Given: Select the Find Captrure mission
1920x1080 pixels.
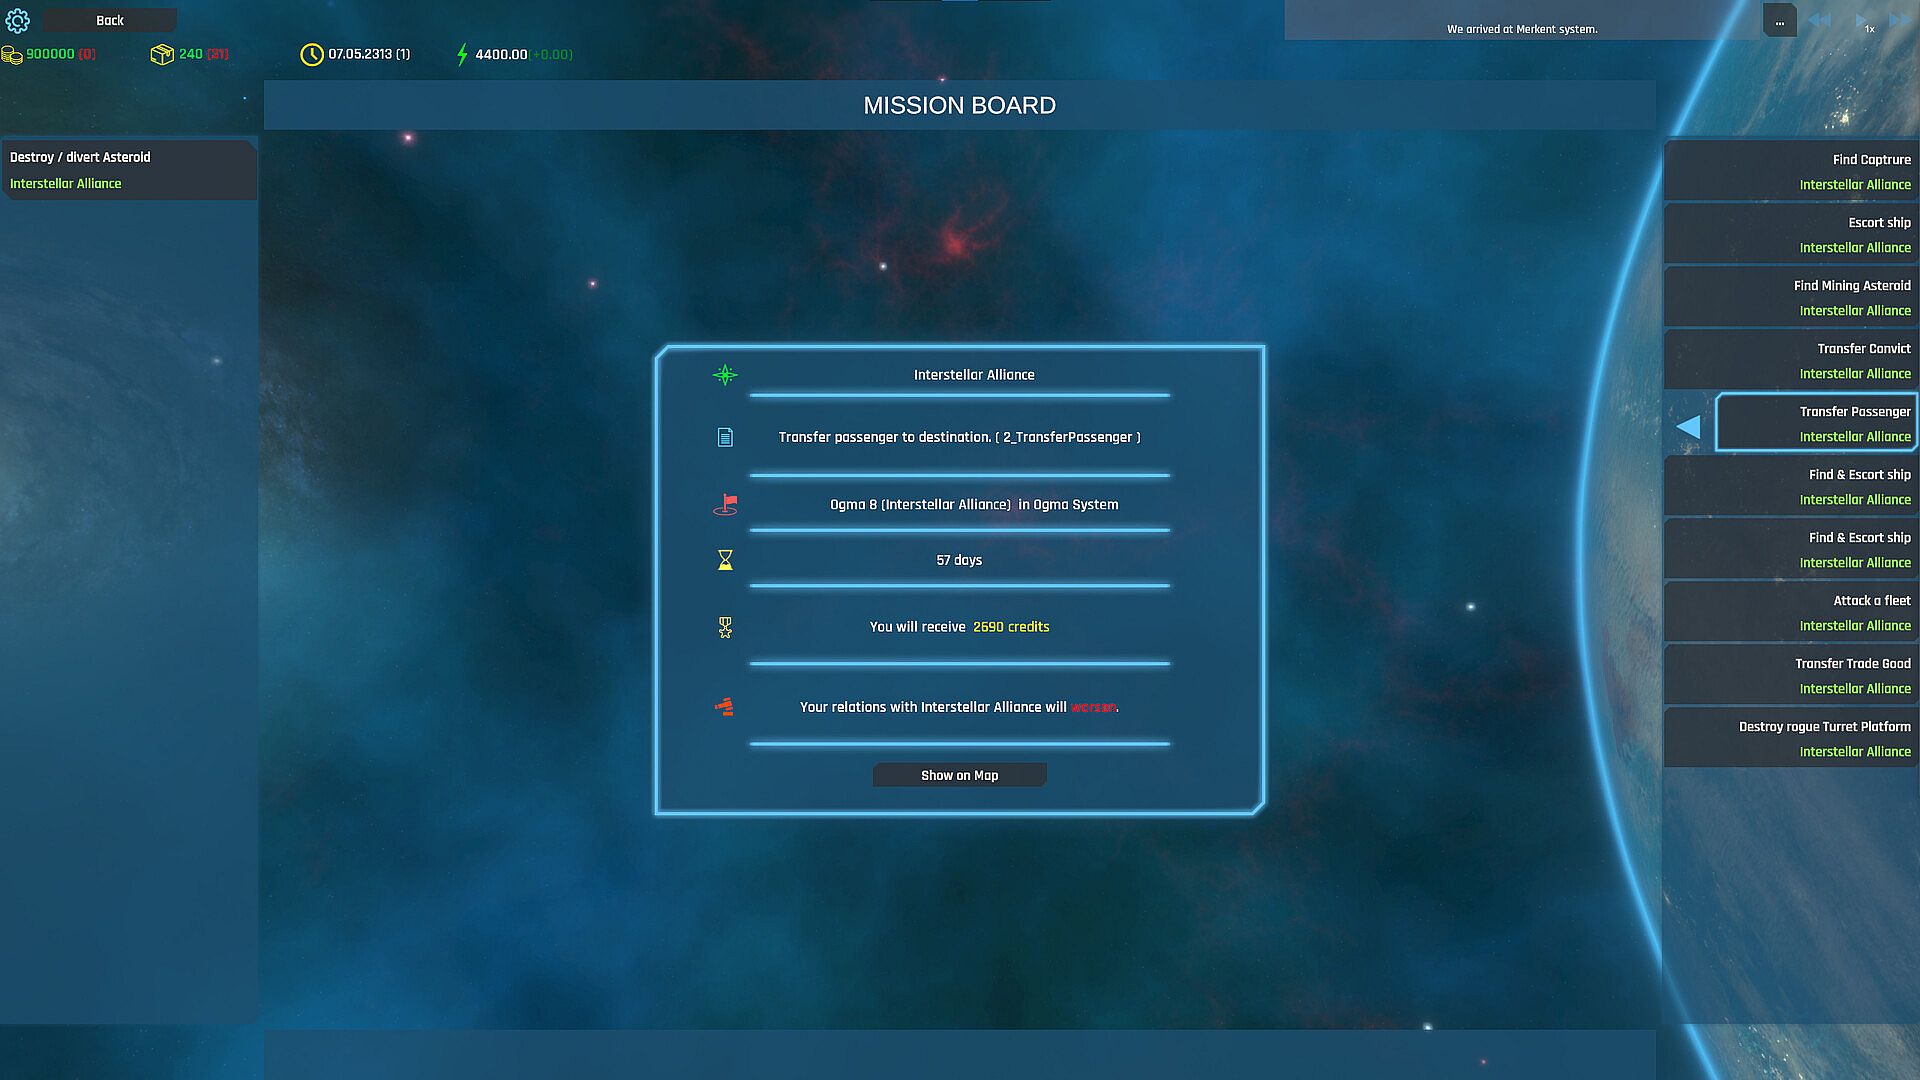Looking at the screenshot, I should [x=1790, y=171].
